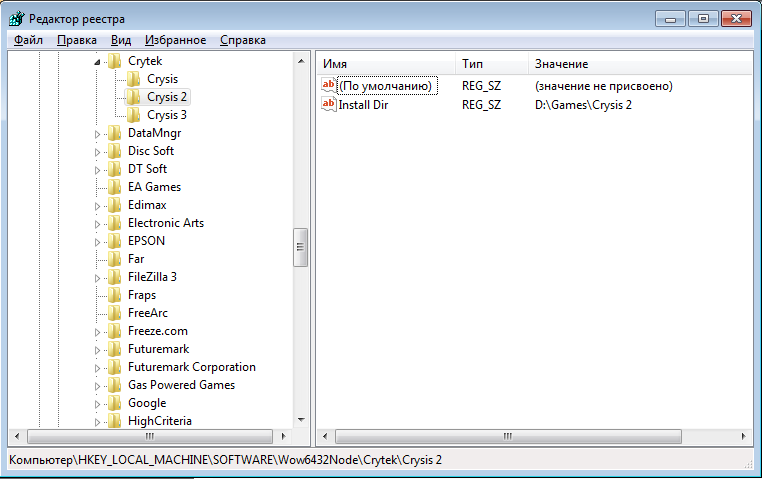Click the Electronic Arts folder icon
This screenshot has height=479, width=762.
(x=115, y=222)
